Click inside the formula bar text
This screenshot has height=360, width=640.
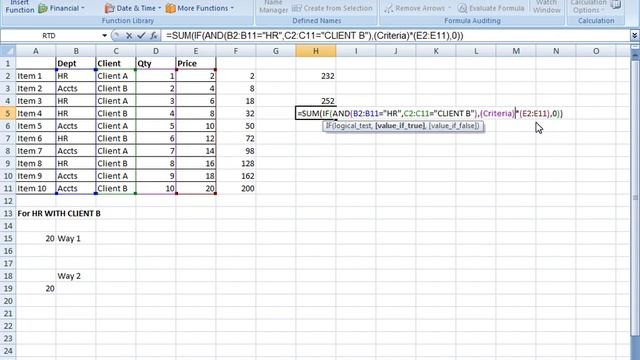(x=314, y=36)
